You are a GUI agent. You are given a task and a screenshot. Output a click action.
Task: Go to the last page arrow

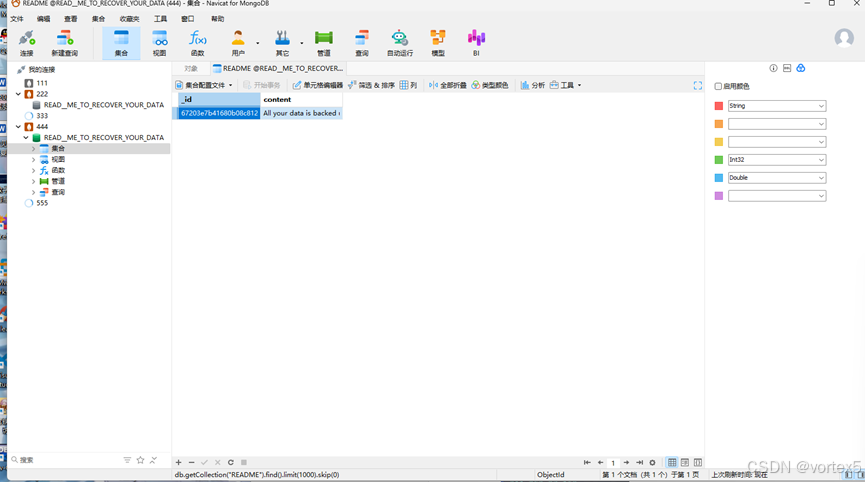click(x=639, y=462)
